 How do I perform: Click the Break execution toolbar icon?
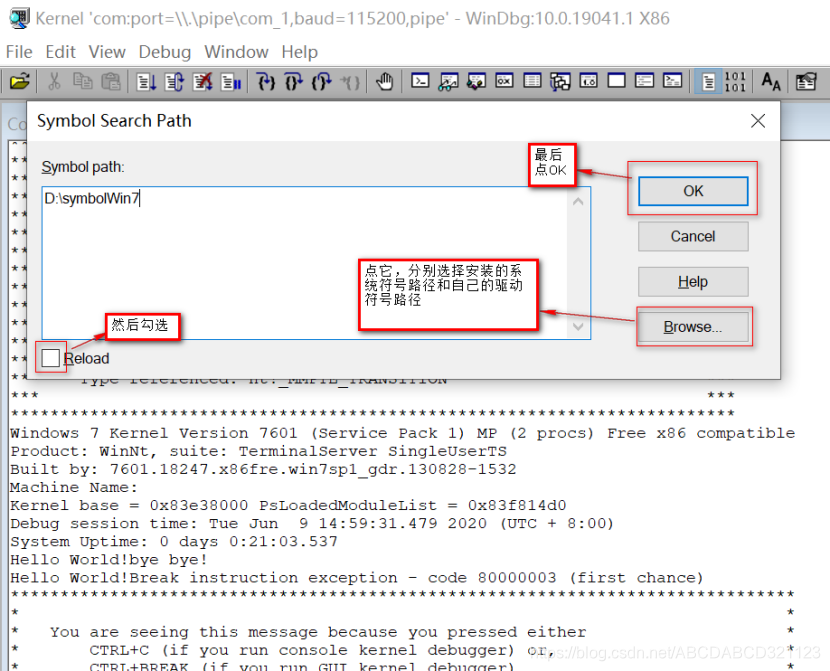231,81
